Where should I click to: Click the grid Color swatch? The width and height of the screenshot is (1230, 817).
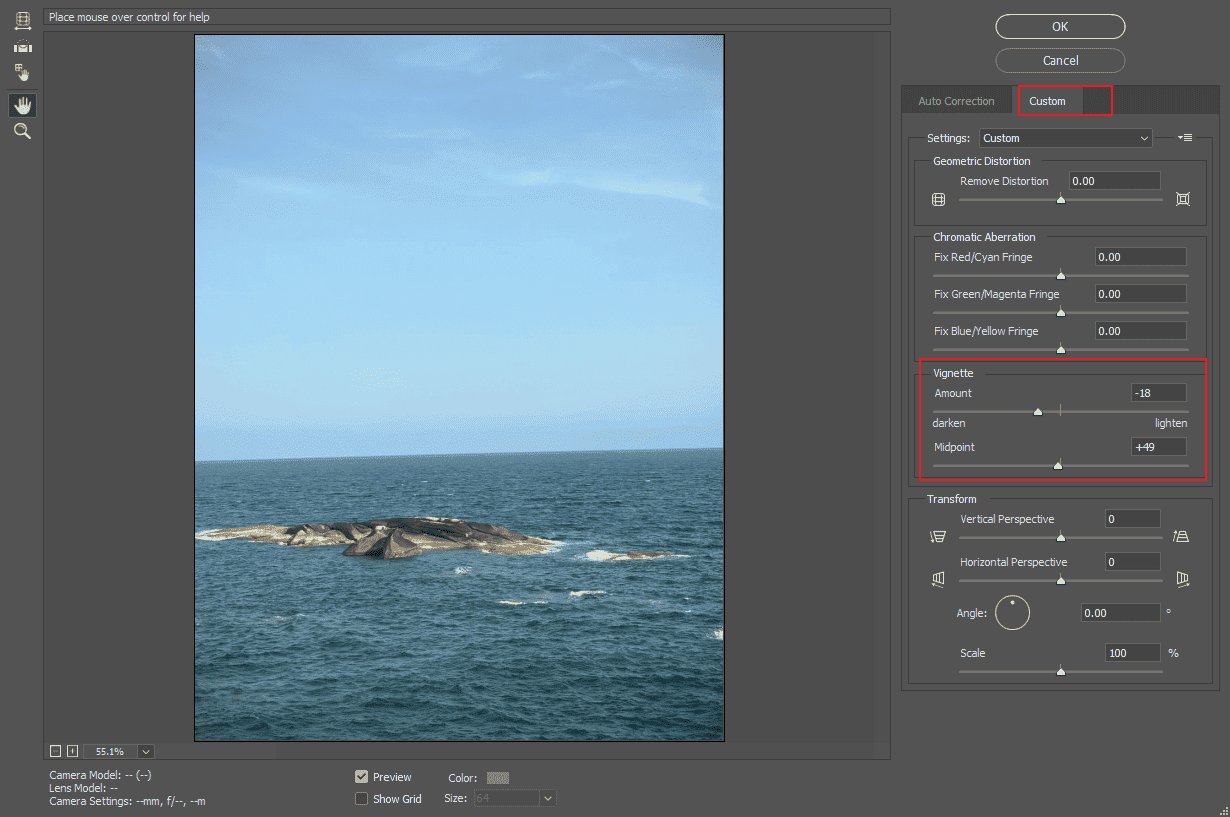tap(497, 777)
